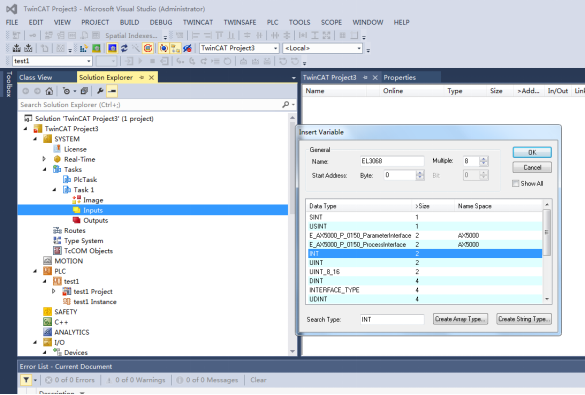Screen dimensions: 585x395
Task: Expand the Real-Time node
Action: tap(44, 159)
